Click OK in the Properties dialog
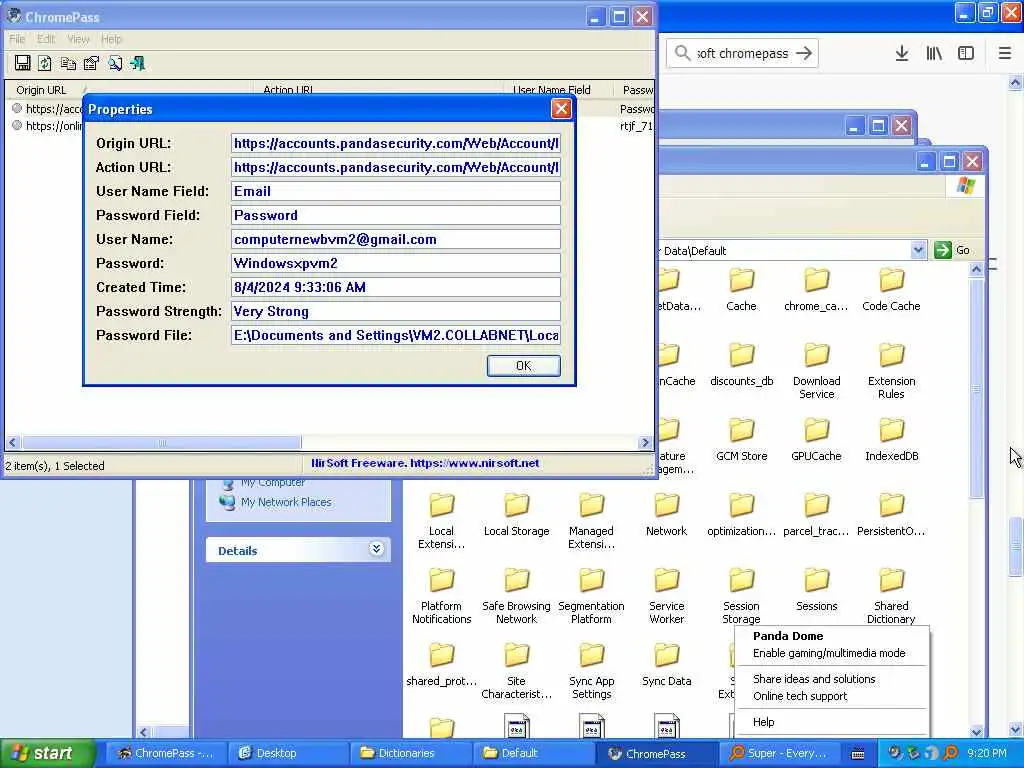 [x=523, y=366]
